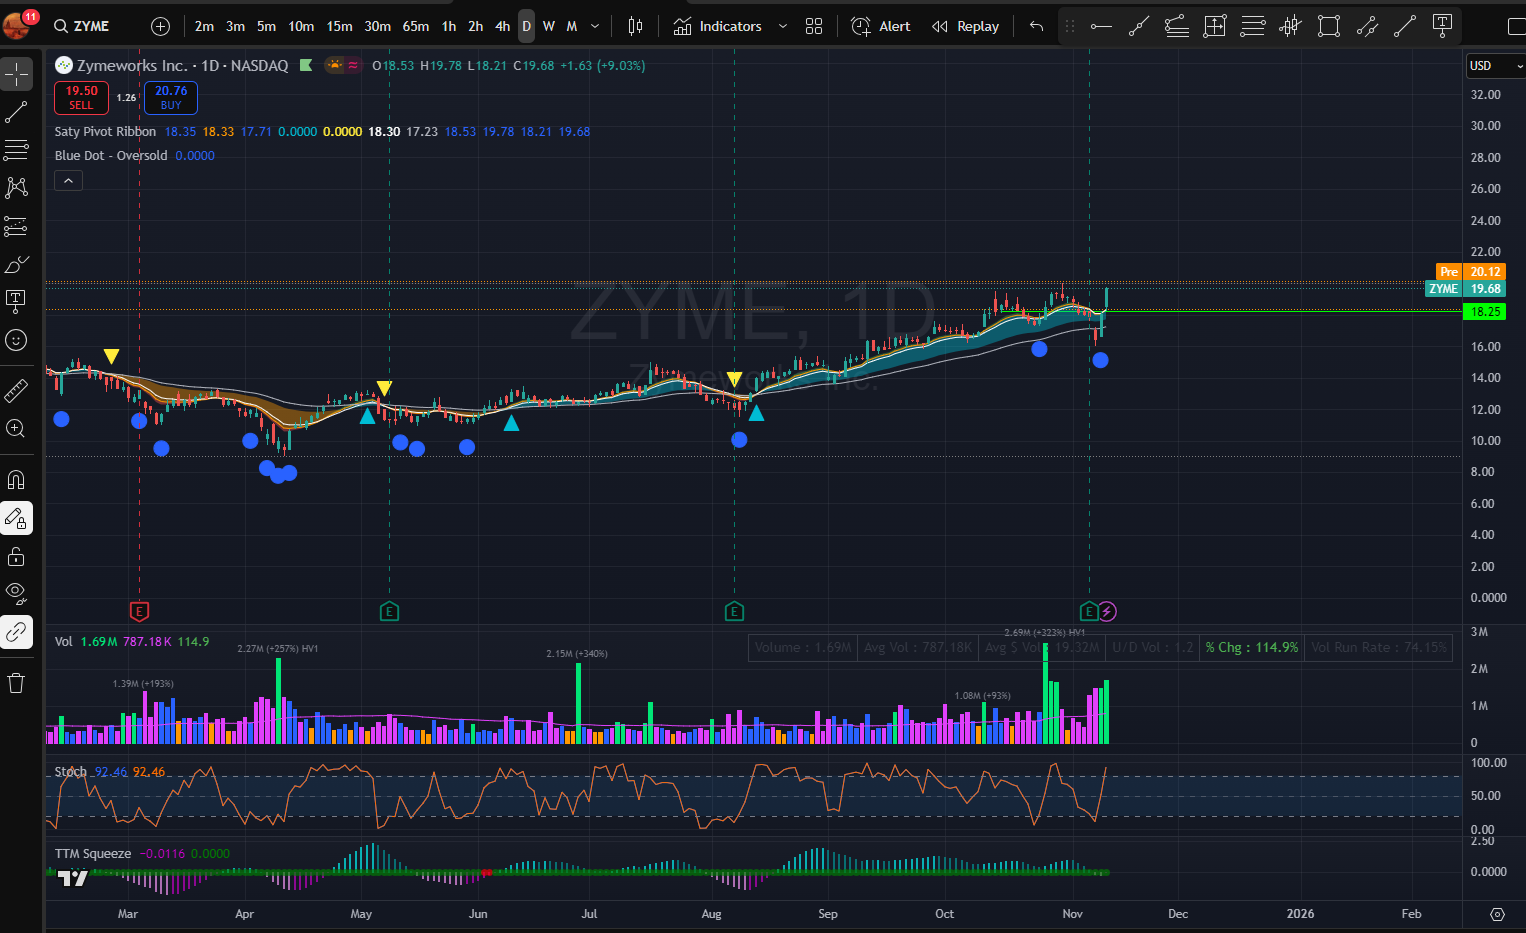Select the boxed crosshair tool in favorites bar
This screenshot has width=1526, height=933.
(x=1215, y=26)
